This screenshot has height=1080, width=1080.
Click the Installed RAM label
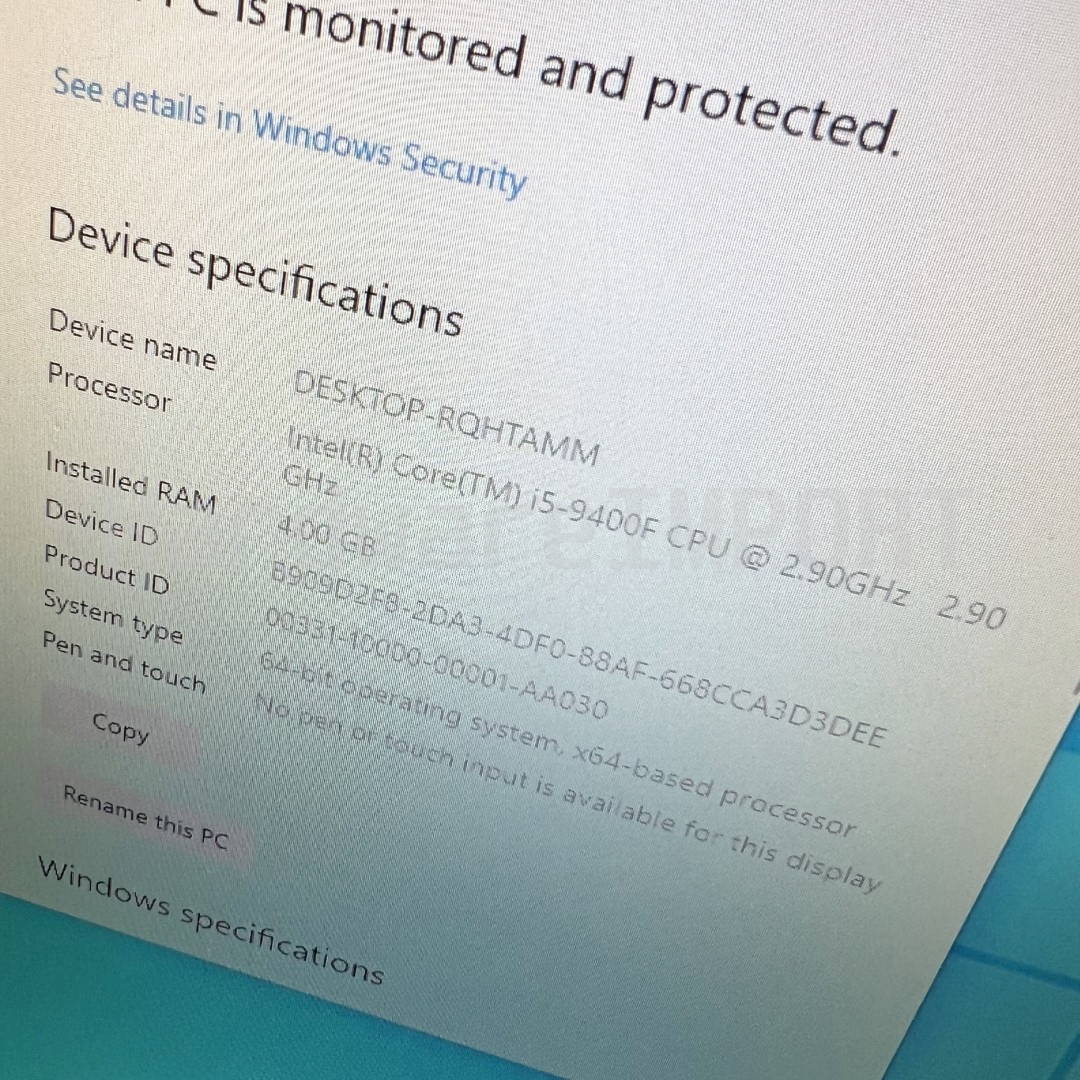tap(131, 482)
